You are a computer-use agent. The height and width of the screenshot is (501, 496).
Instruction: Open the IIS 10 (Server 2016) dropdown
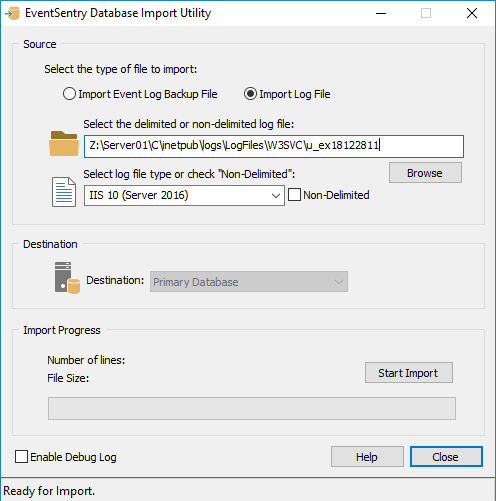point(184,195)
